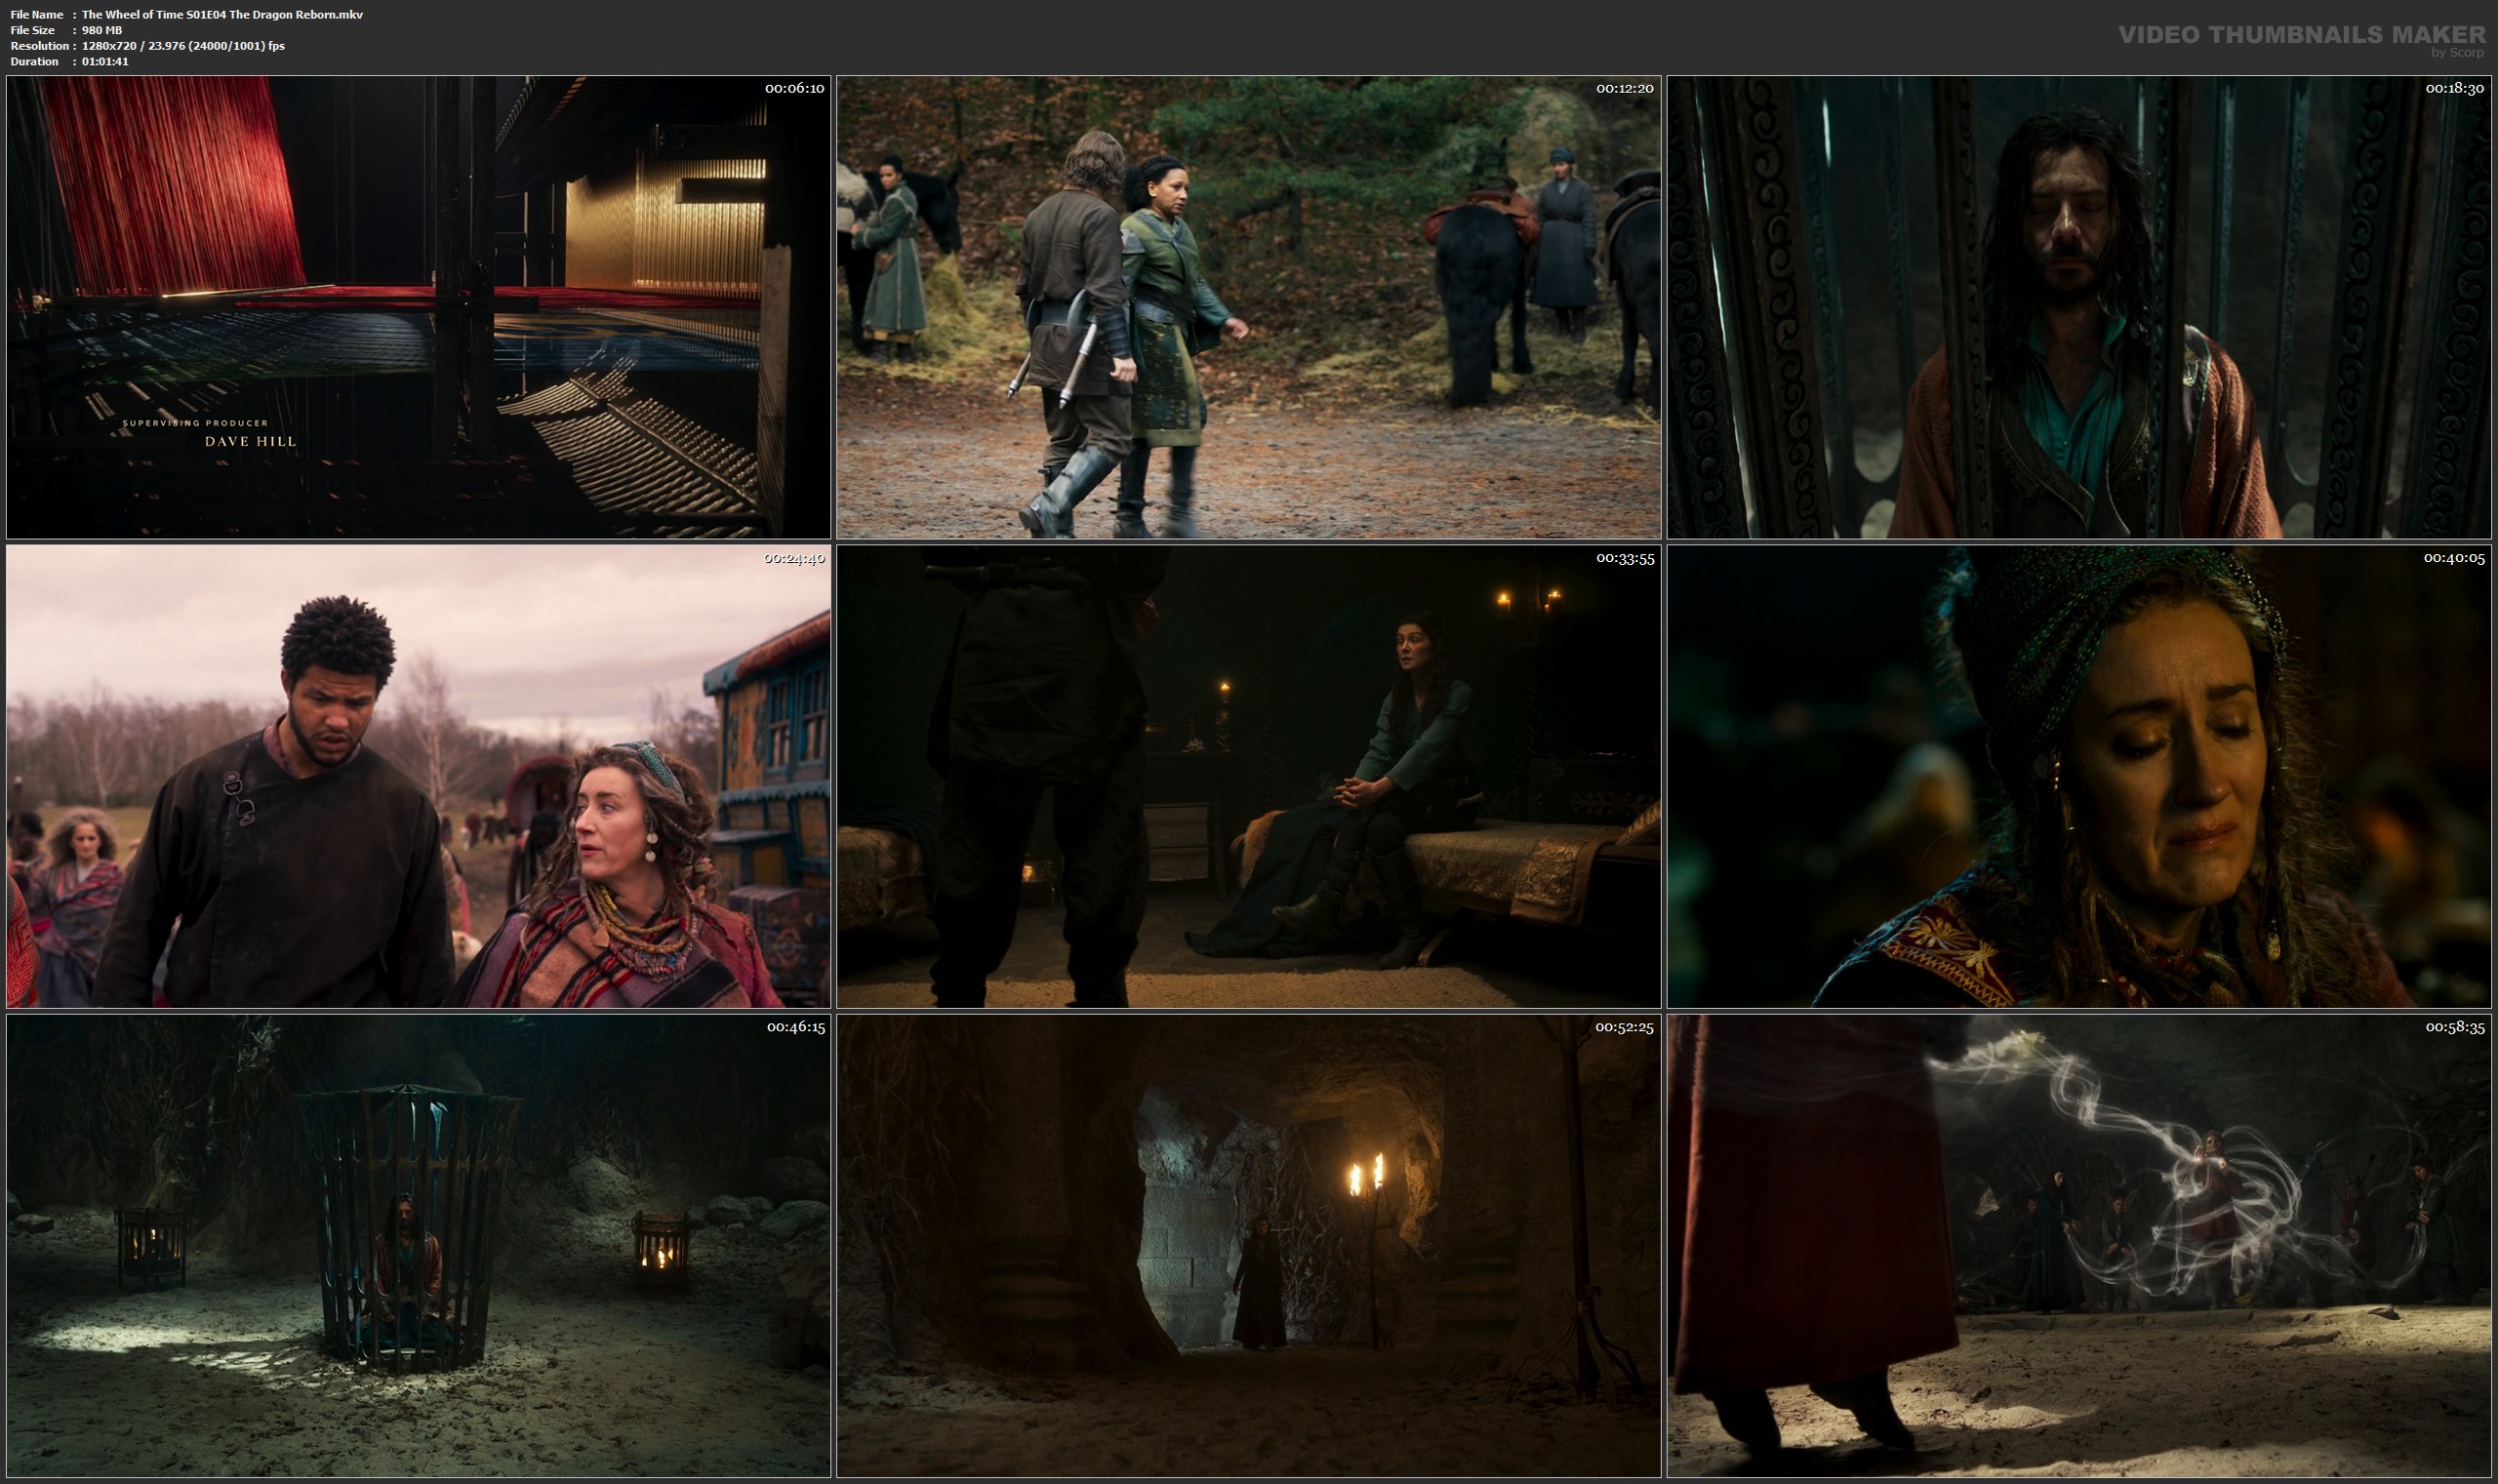The image size is (2498, 1484).
Task: Click the DAVE HILL credit text
Action: point(251,441)
